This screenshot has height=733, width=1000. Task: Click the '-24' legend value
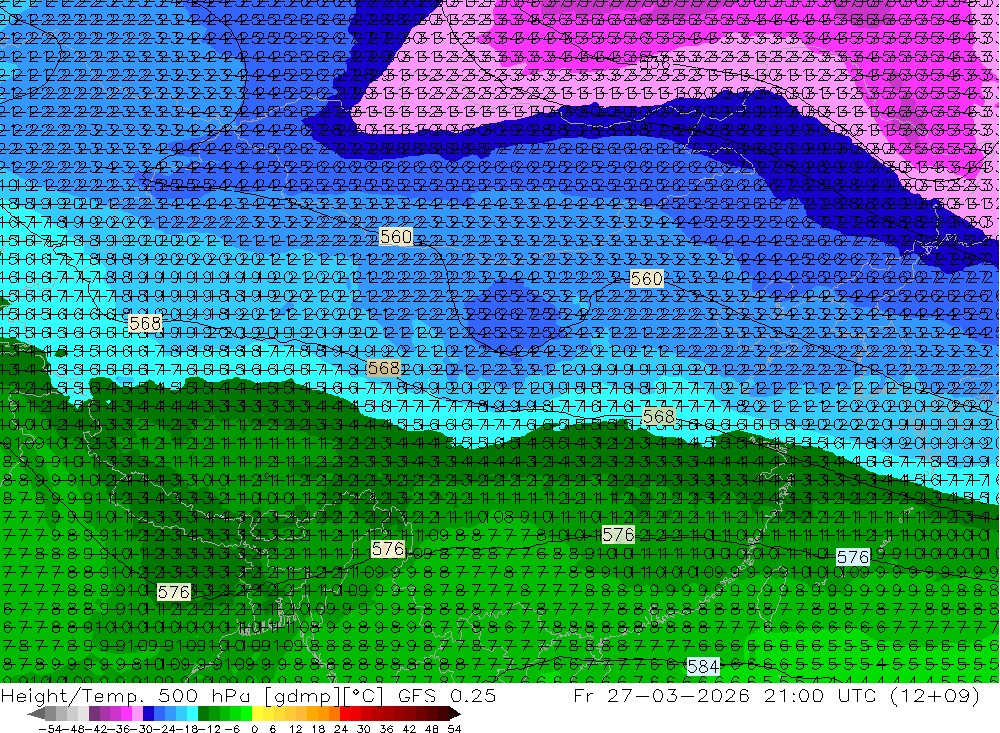point(165,729)
